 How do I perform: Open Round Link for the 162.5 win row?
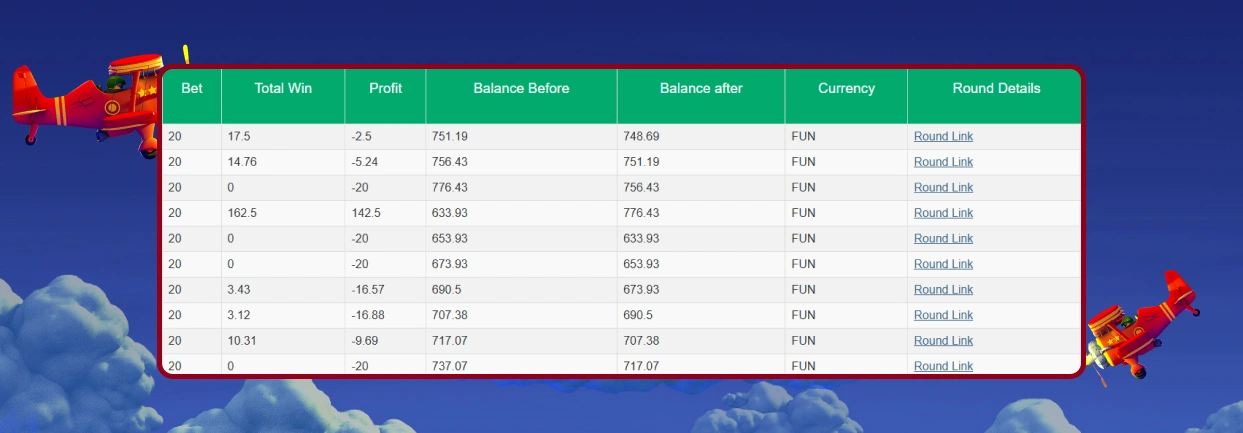click(943, 213)
